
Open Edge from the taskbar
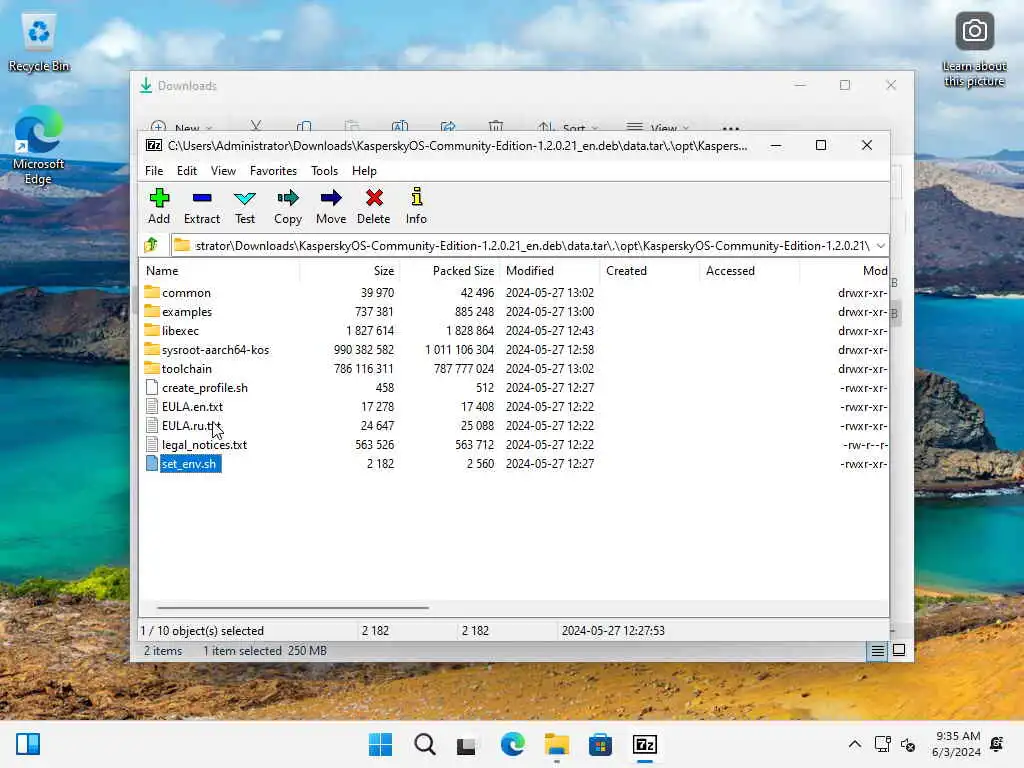(513, 744)
